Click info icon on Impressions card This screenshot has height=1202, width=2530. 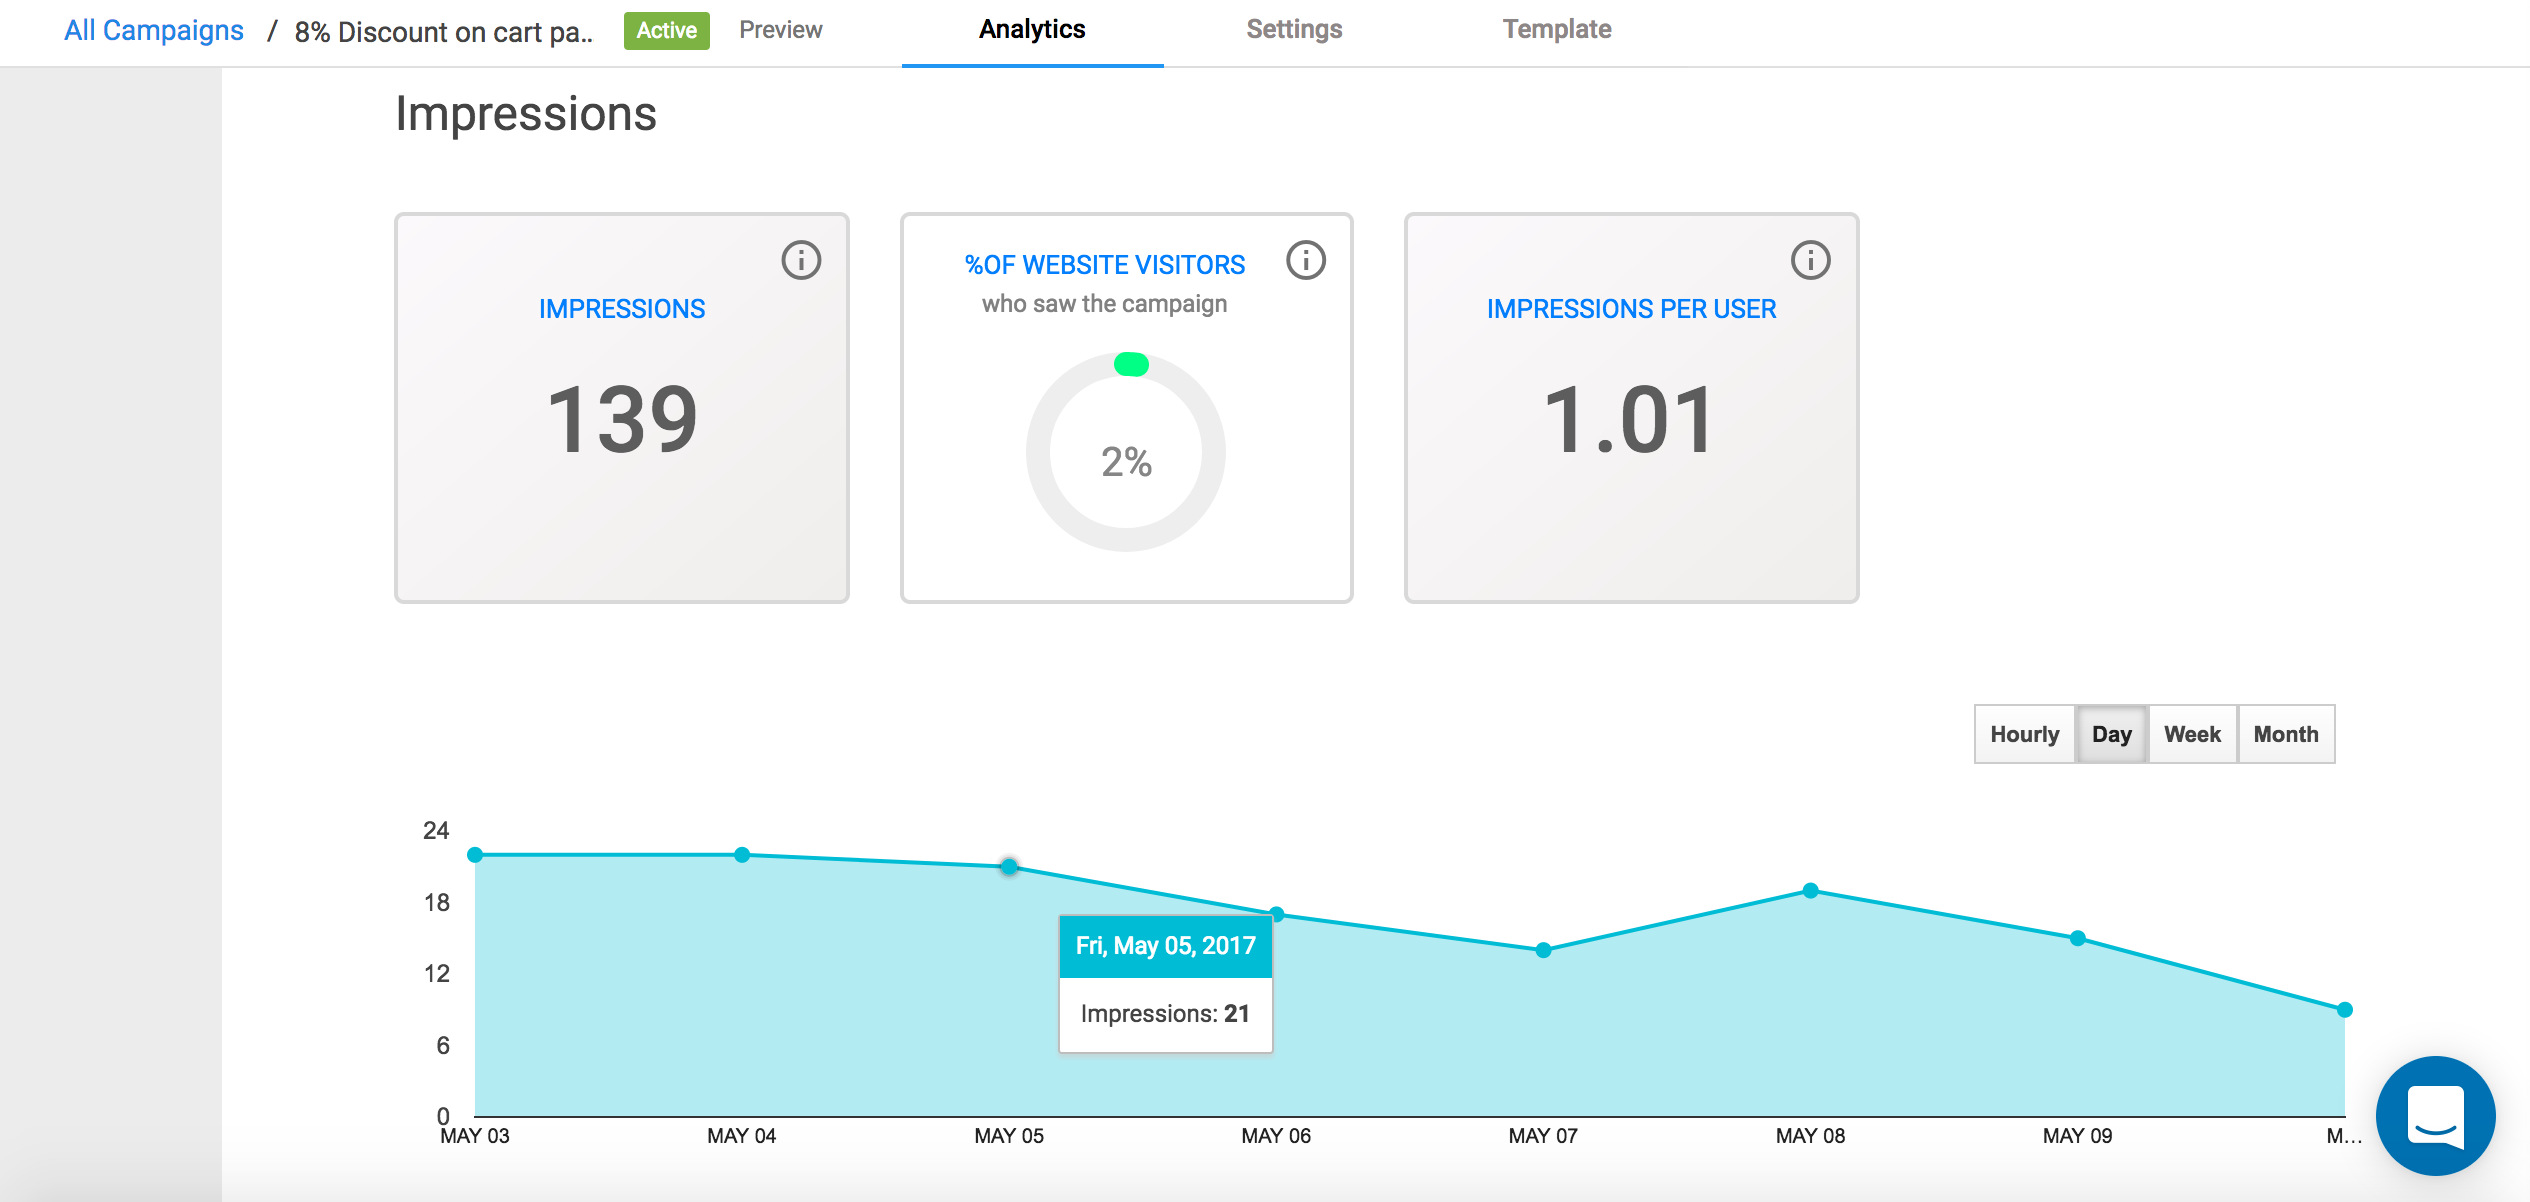point(801,260)
